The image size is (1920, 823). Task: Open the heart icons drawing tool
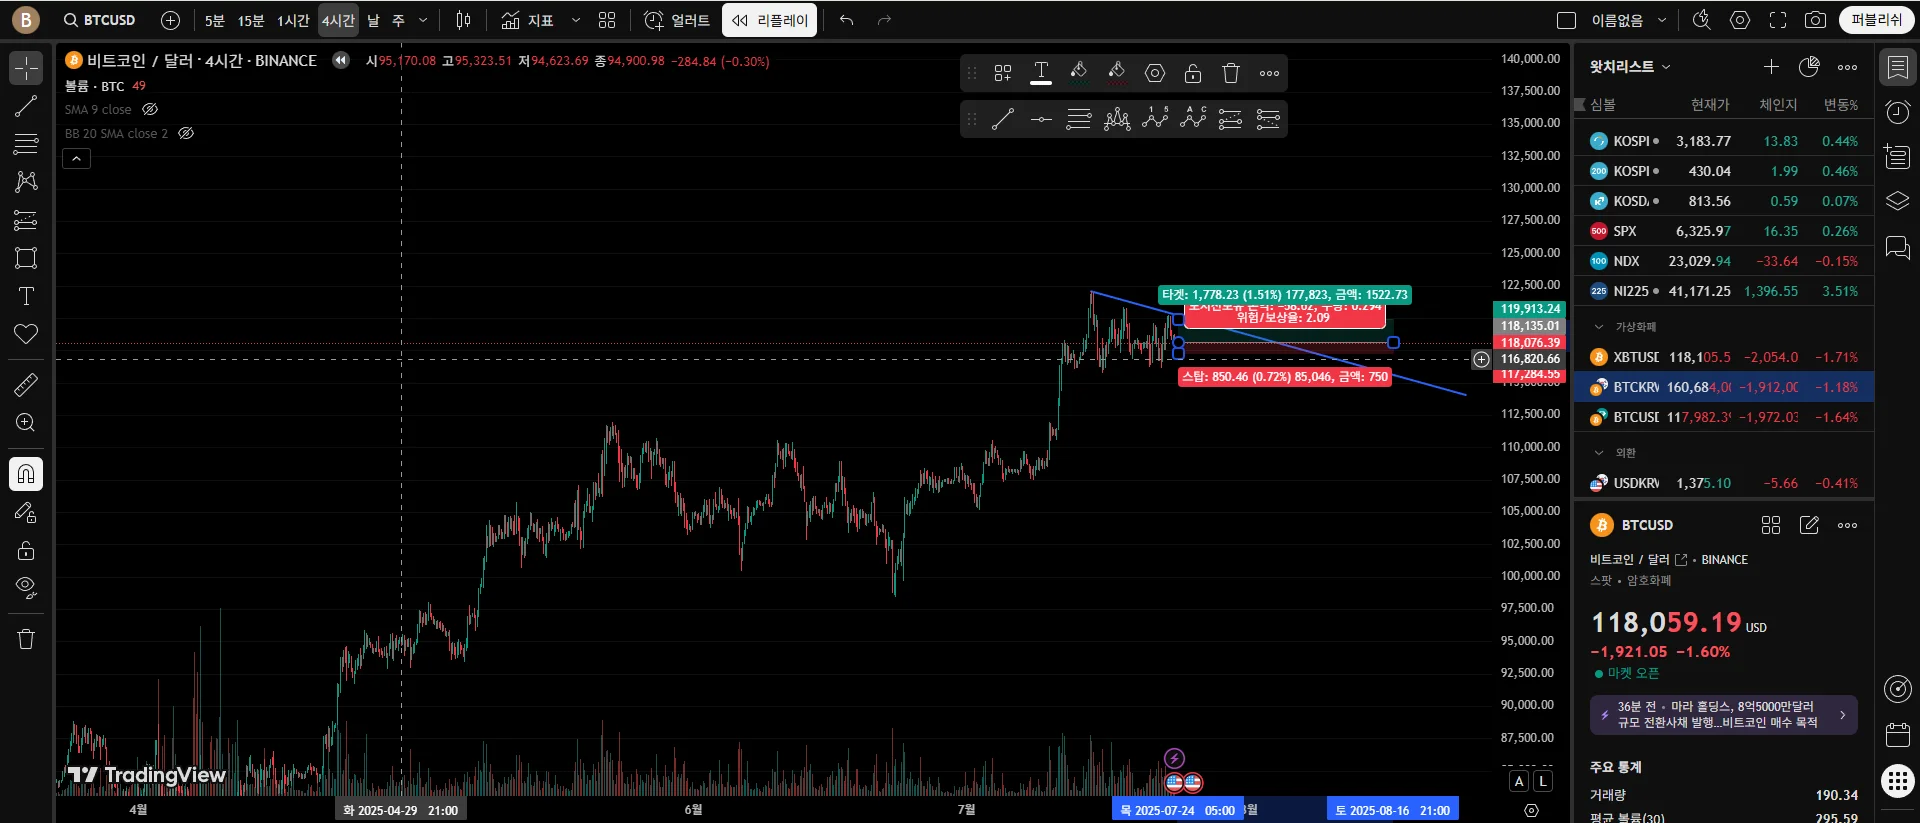pyautogui.click(x=26, y=334)
